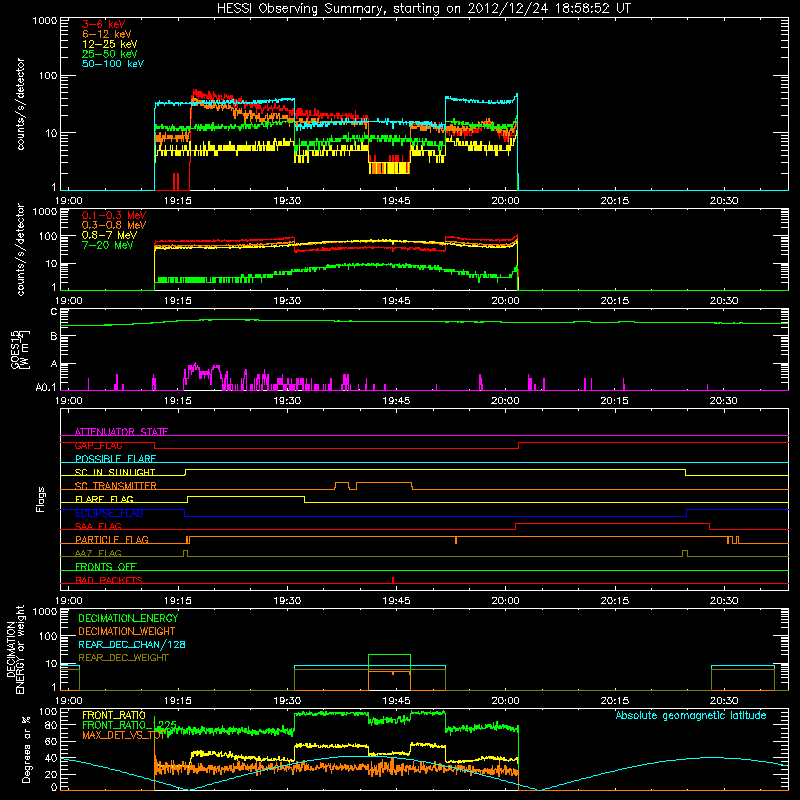Viewport: 800px width, 800px height.
Task: Click the DECIMATION ENERGY or weight axis label
Action: point(15,650)
